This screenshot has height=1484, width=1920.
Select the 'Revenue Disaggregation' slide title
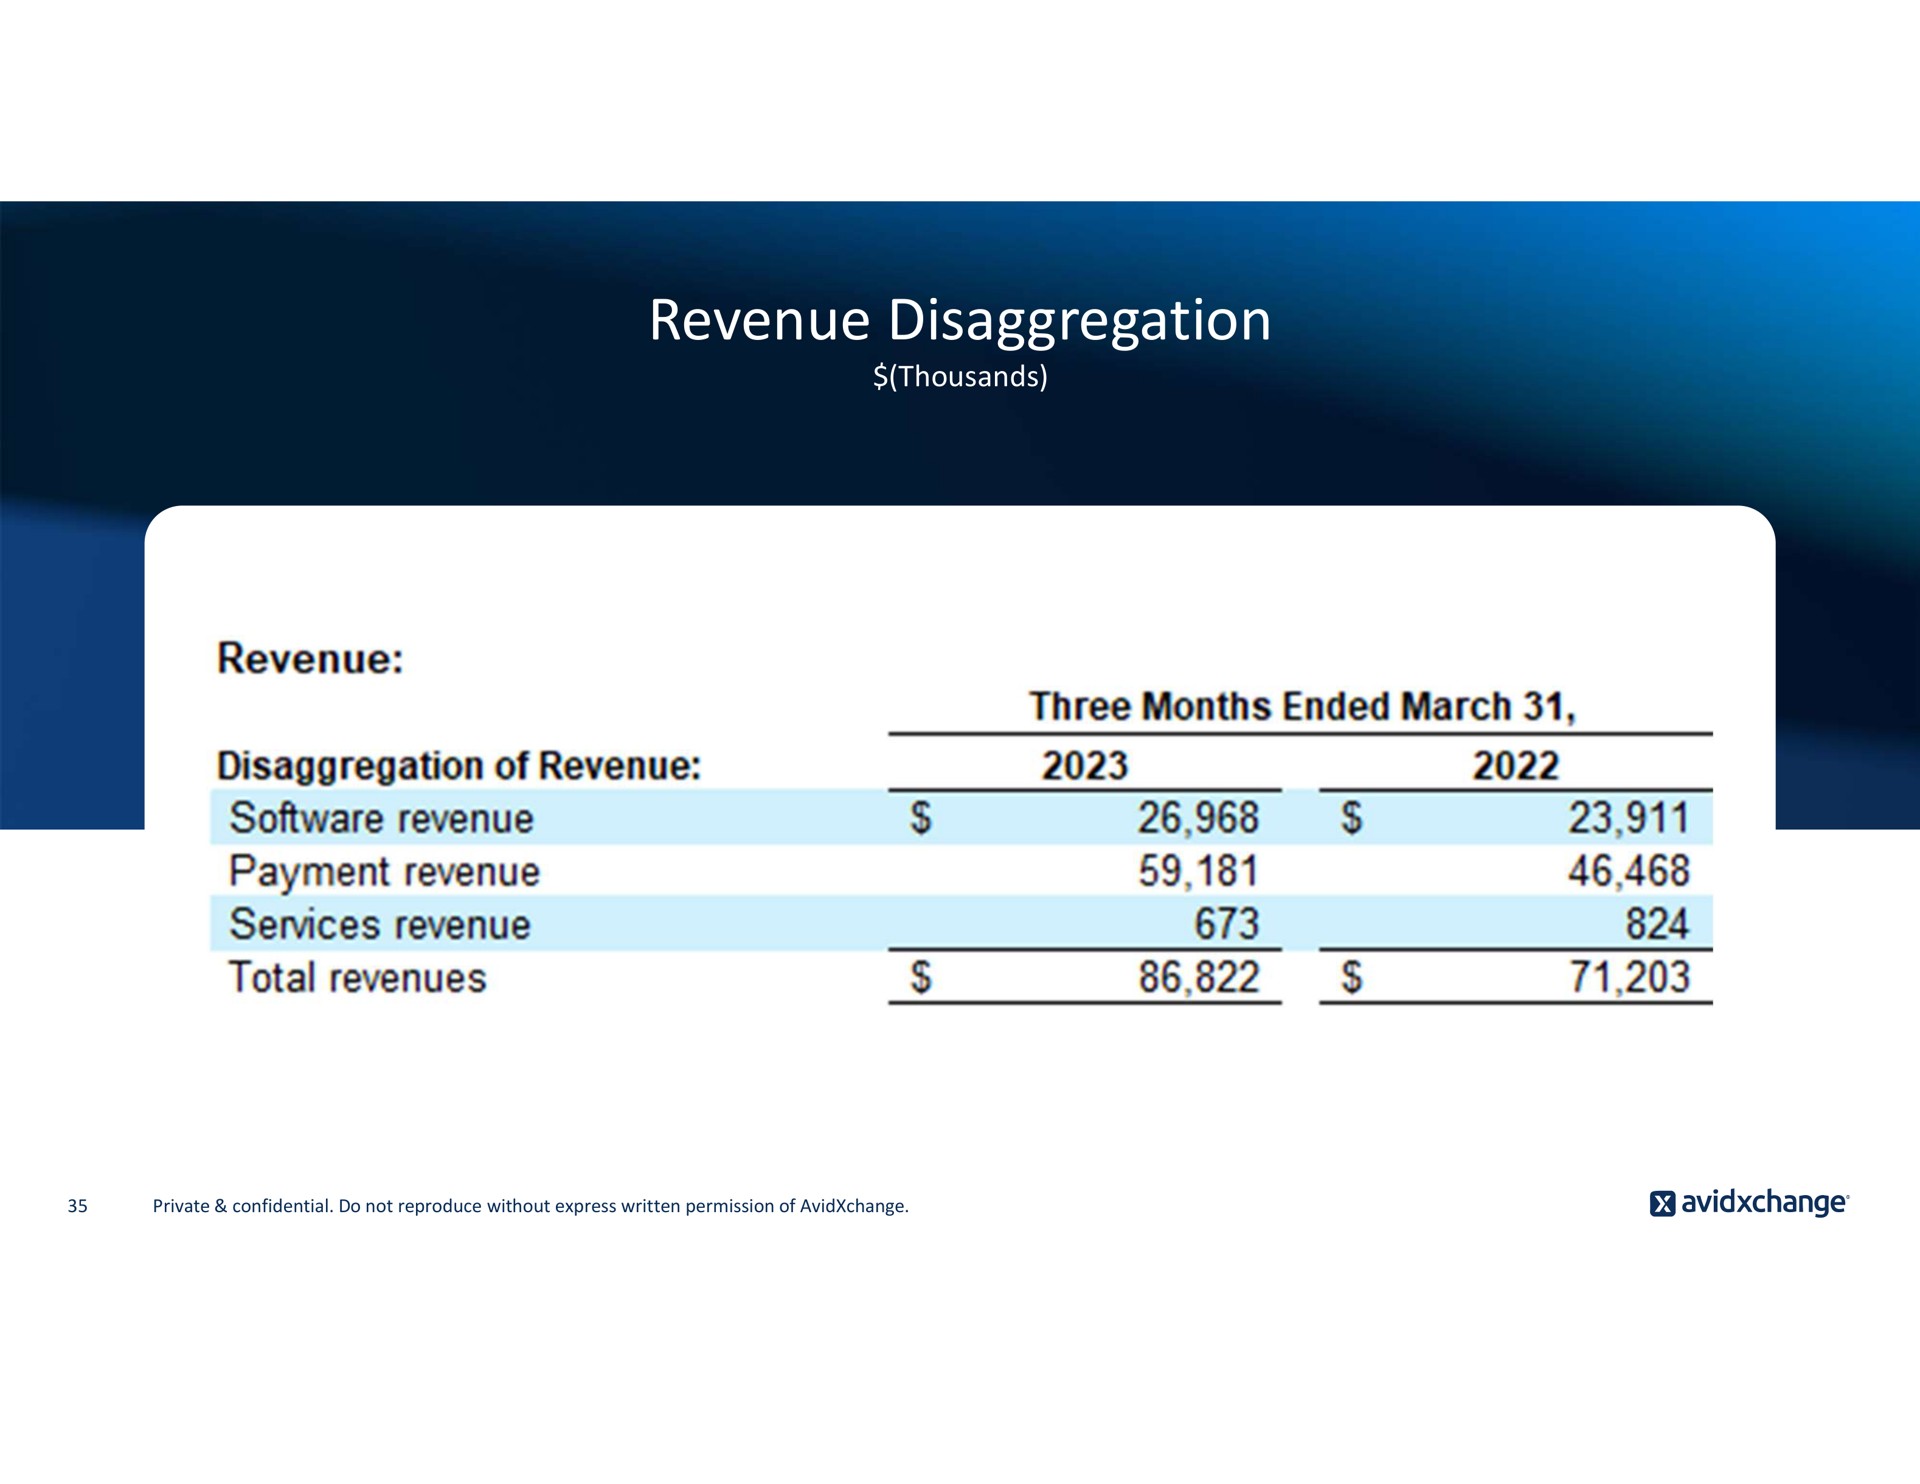pos(960,322)
